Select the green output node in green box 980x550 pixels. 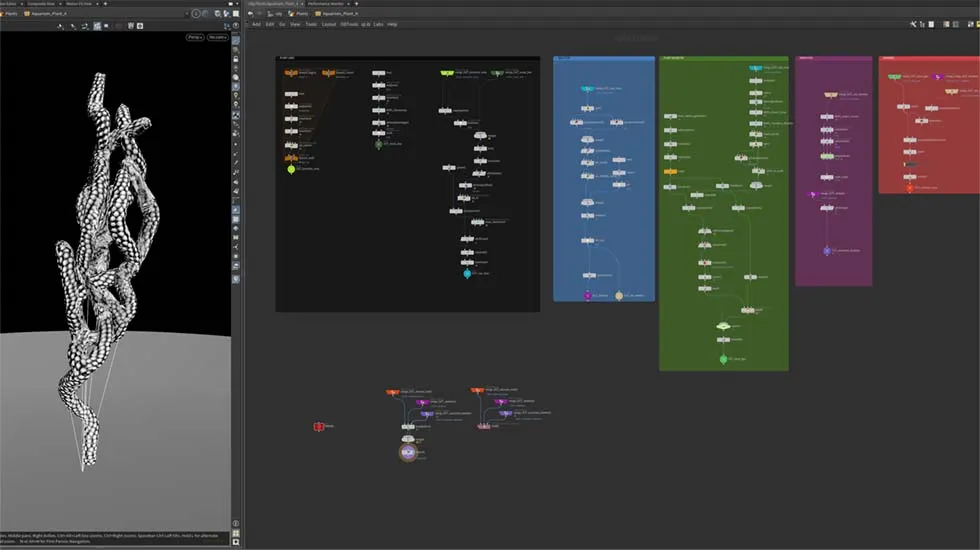[x=723, y=358]
